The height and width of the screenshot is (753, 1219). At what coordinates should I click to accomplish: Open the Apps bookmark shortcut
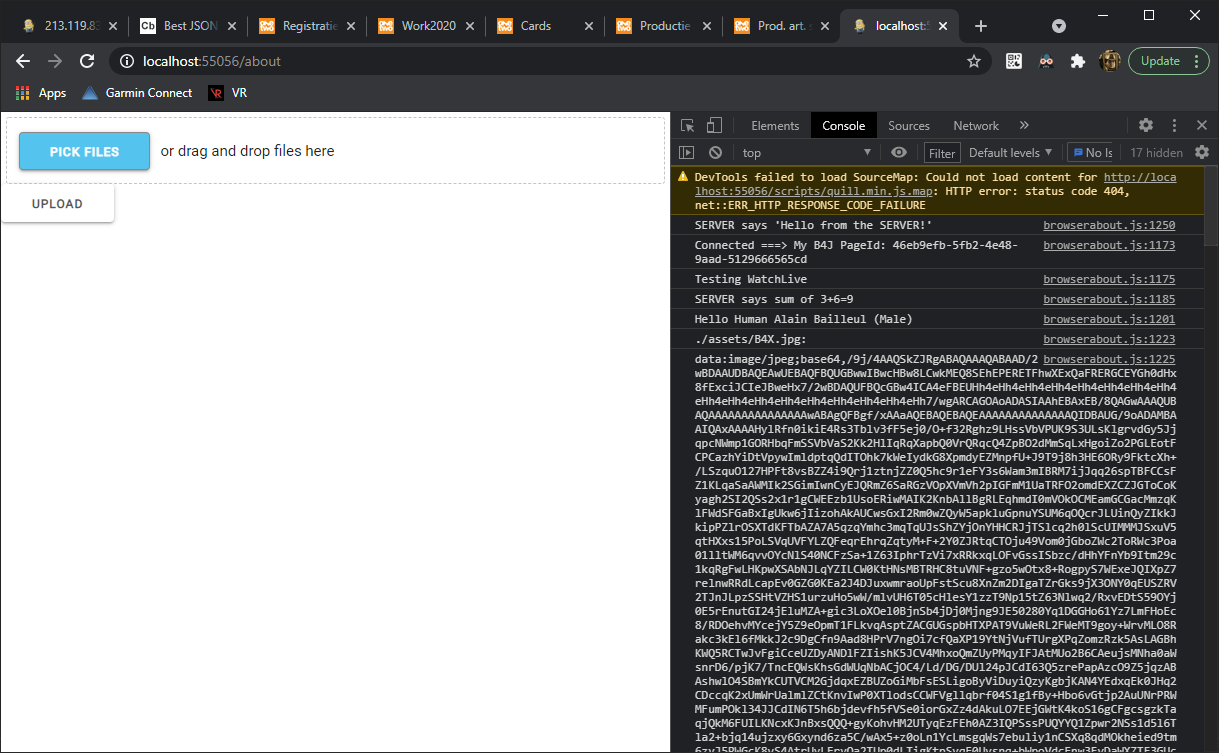[40, 93]
